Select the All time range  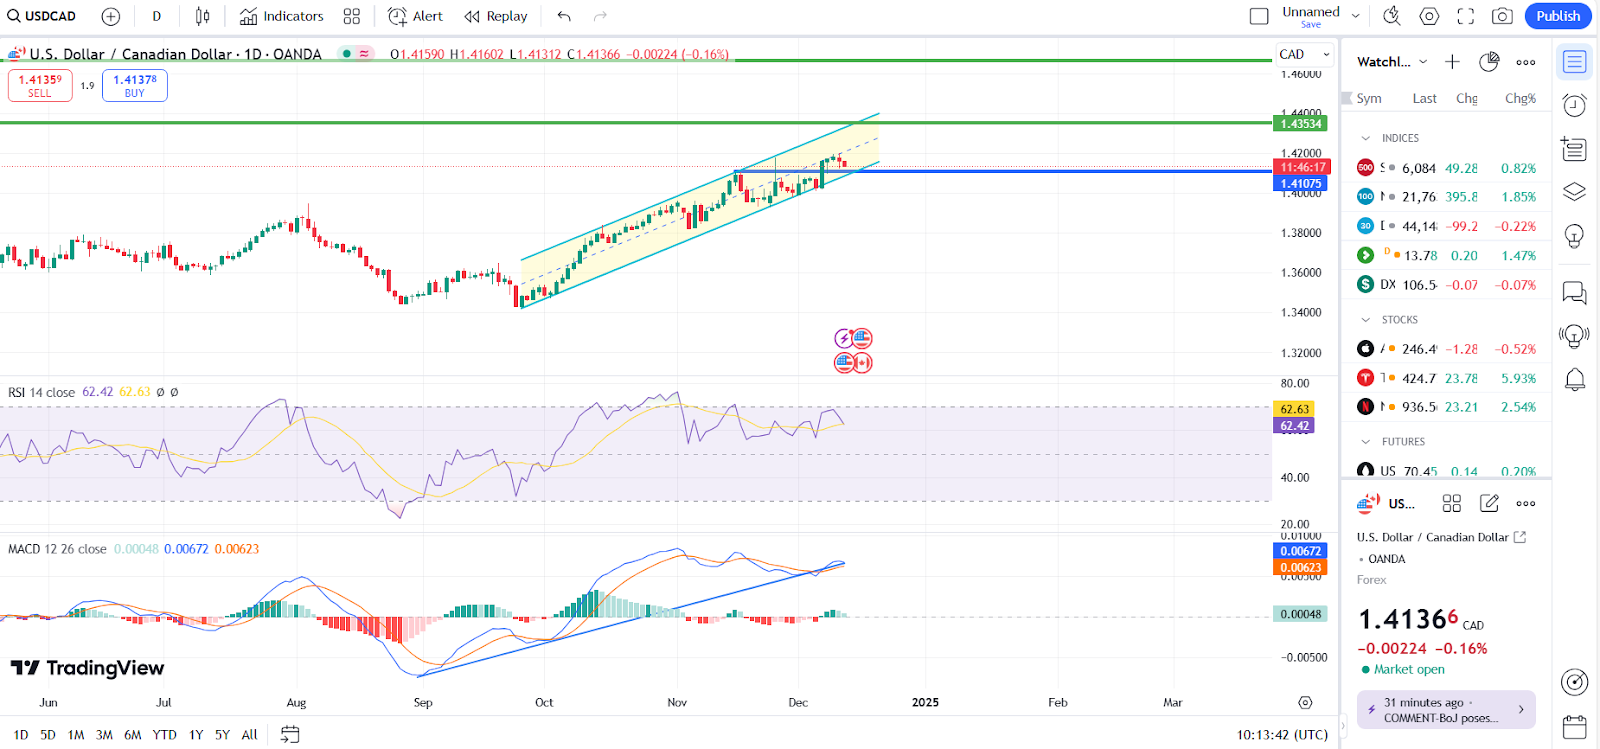click(250, 735)
